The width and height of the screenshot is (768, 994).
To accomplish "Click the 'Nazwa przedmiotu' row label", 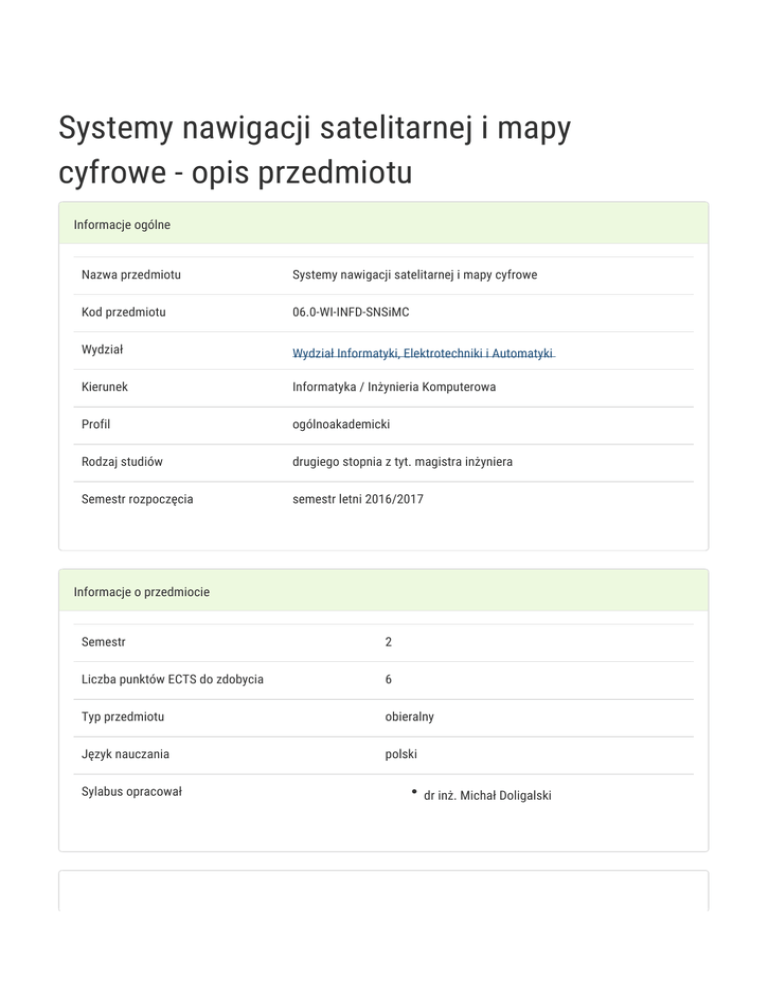I will [x=137, y=274].
